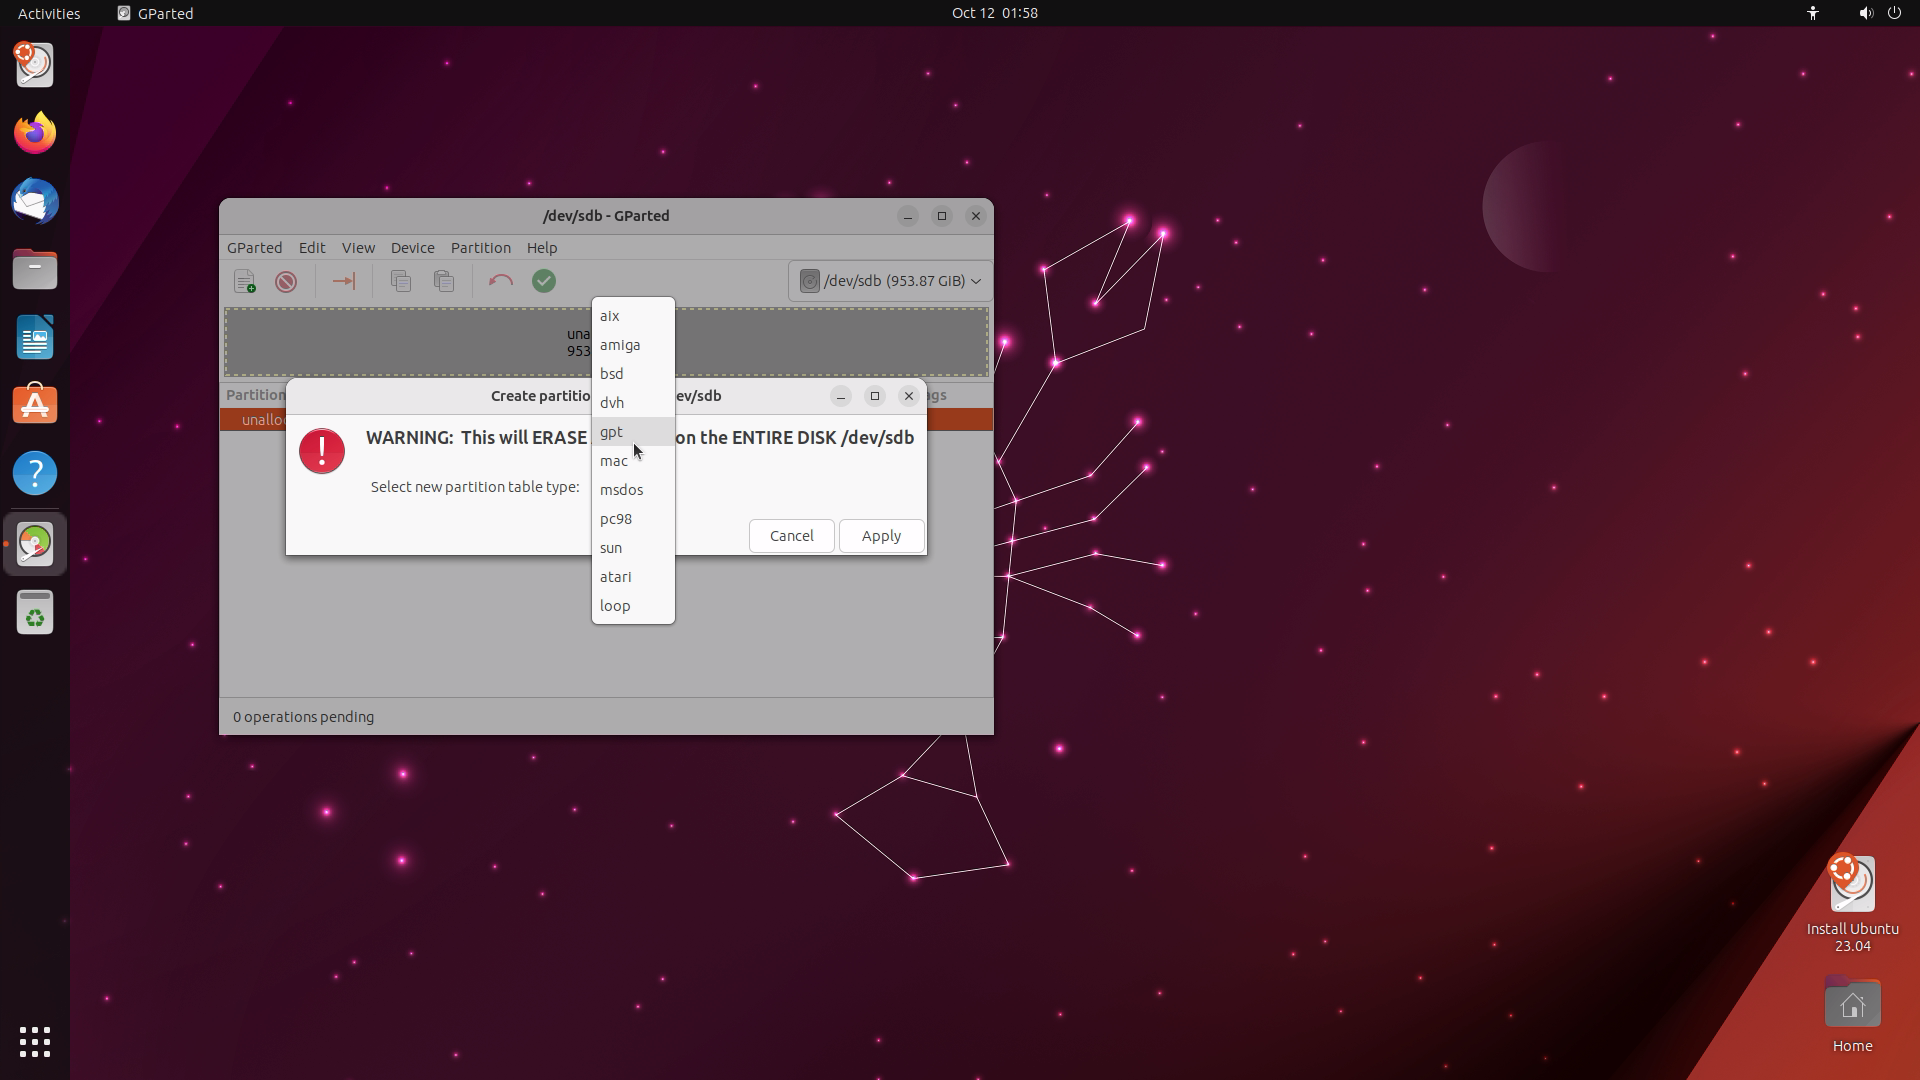Pick aix partition table type
The image size is (1920, 1080).
point(633,316)
